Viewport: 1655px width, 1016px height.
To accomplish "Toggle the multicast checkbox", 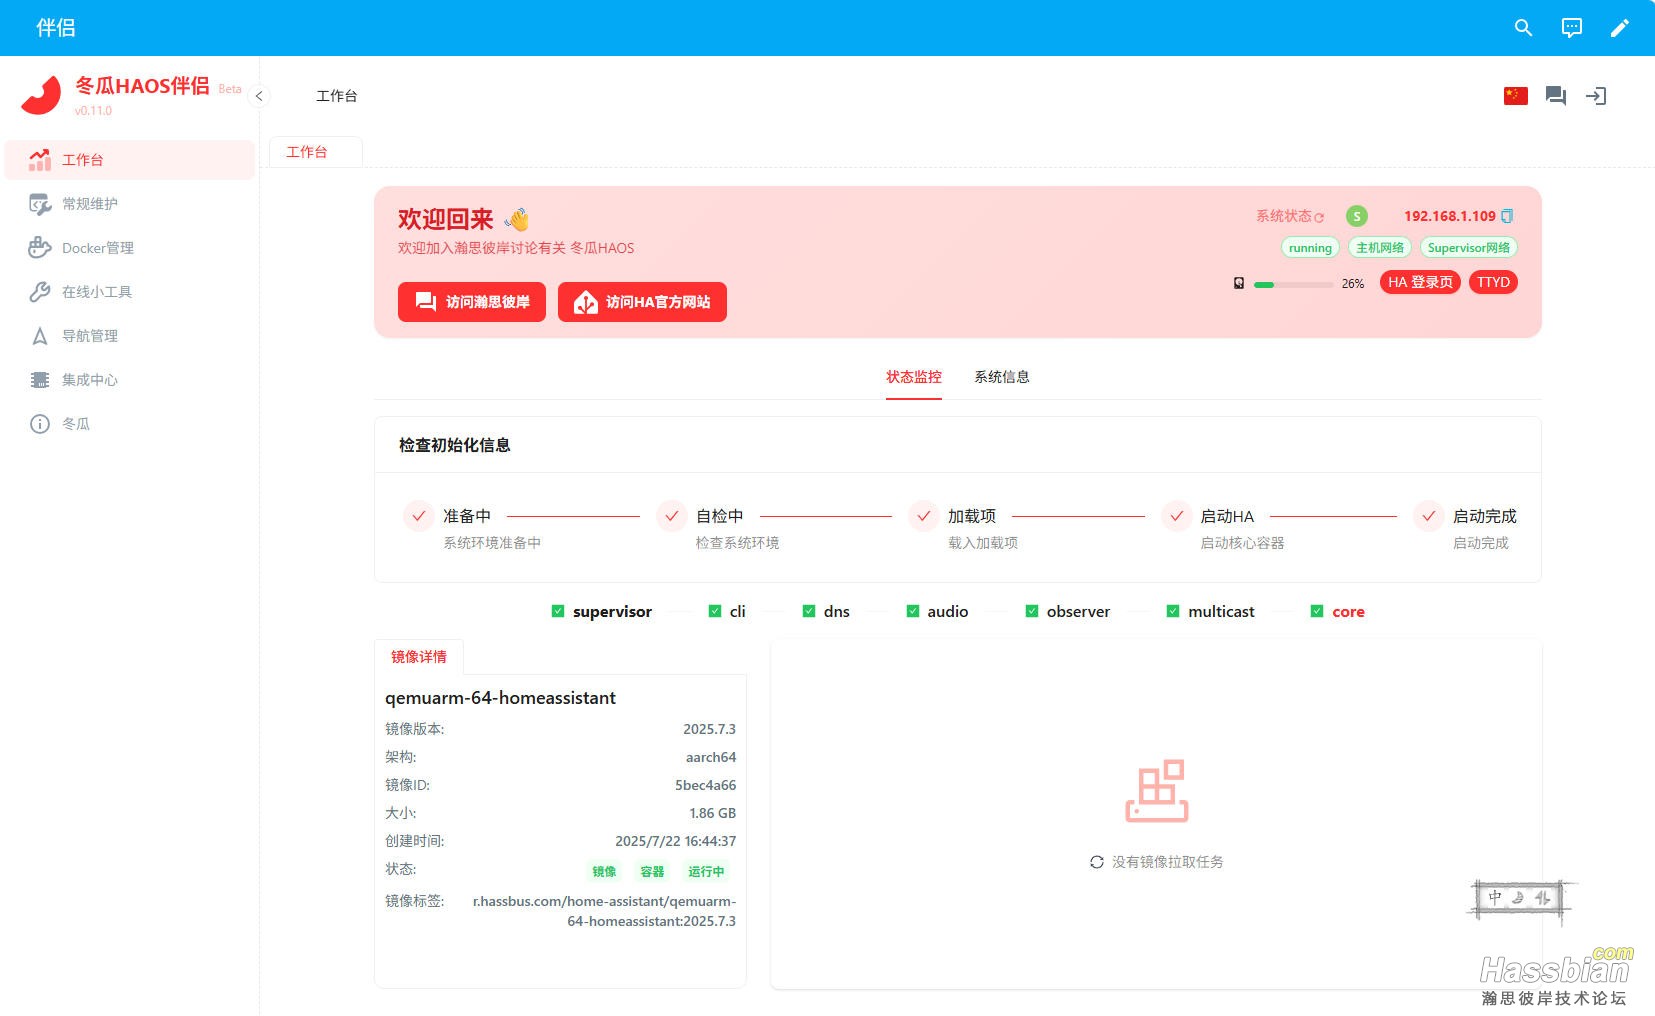I will tap(1173, 611).
